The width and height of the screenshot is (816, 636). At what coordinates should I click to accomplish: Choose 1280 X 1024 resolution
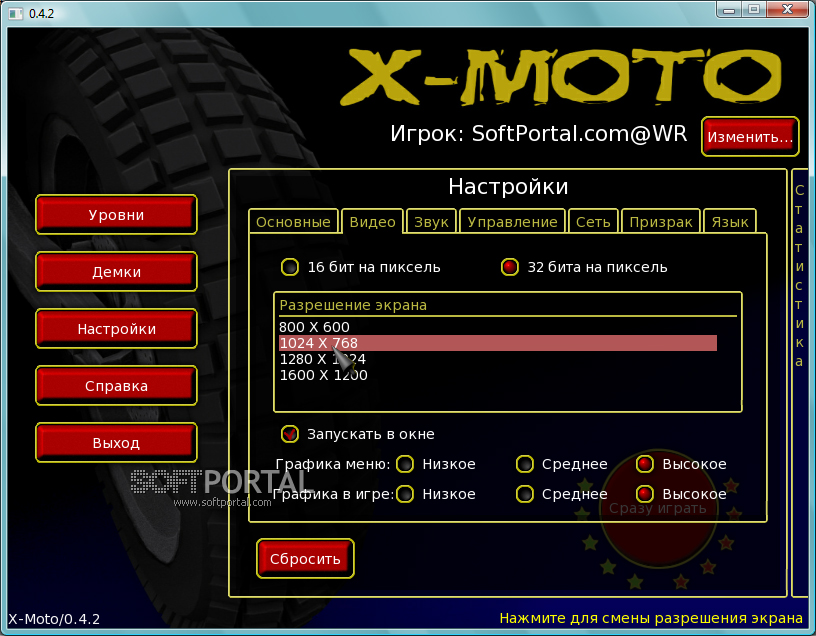pos(498,359)
